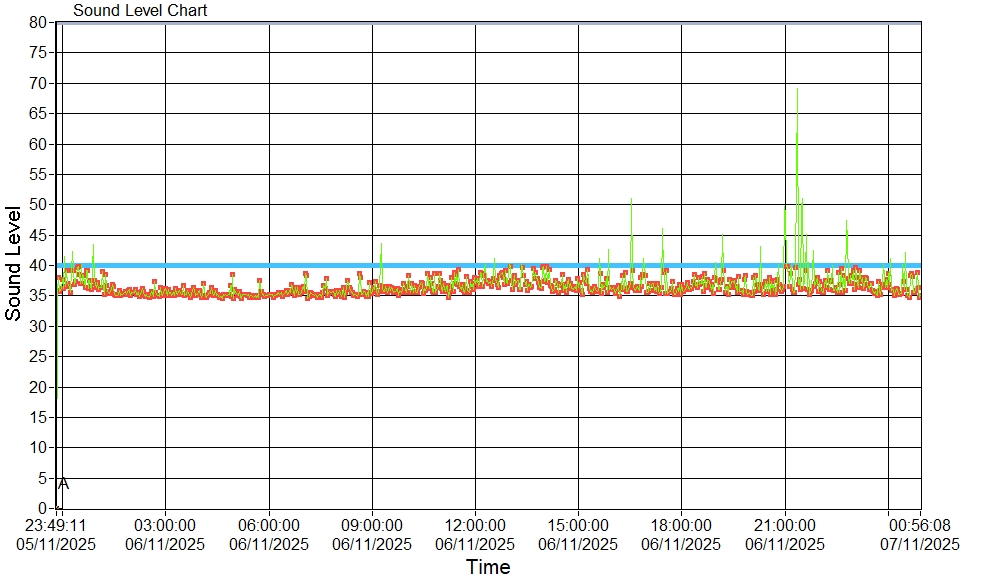This screenshot has width=990, height=588.
Task: Select the 40 tick label on the vertical axis
Action: (38, 265)
